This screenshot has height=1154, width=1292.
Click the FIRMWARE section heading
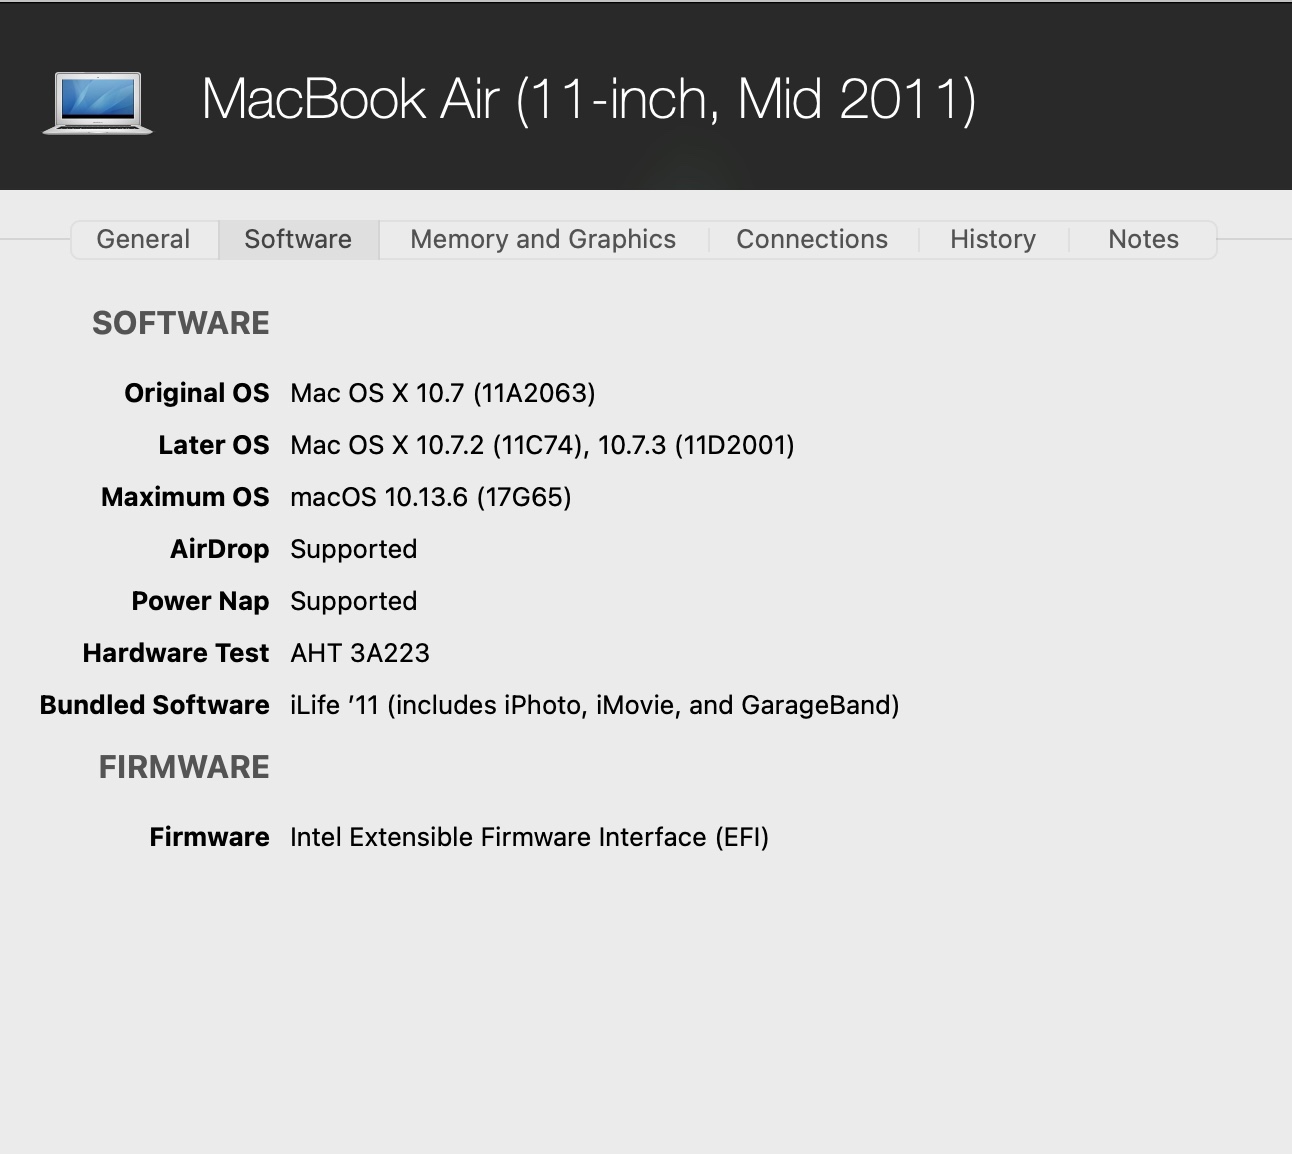(x=184, y=768)
